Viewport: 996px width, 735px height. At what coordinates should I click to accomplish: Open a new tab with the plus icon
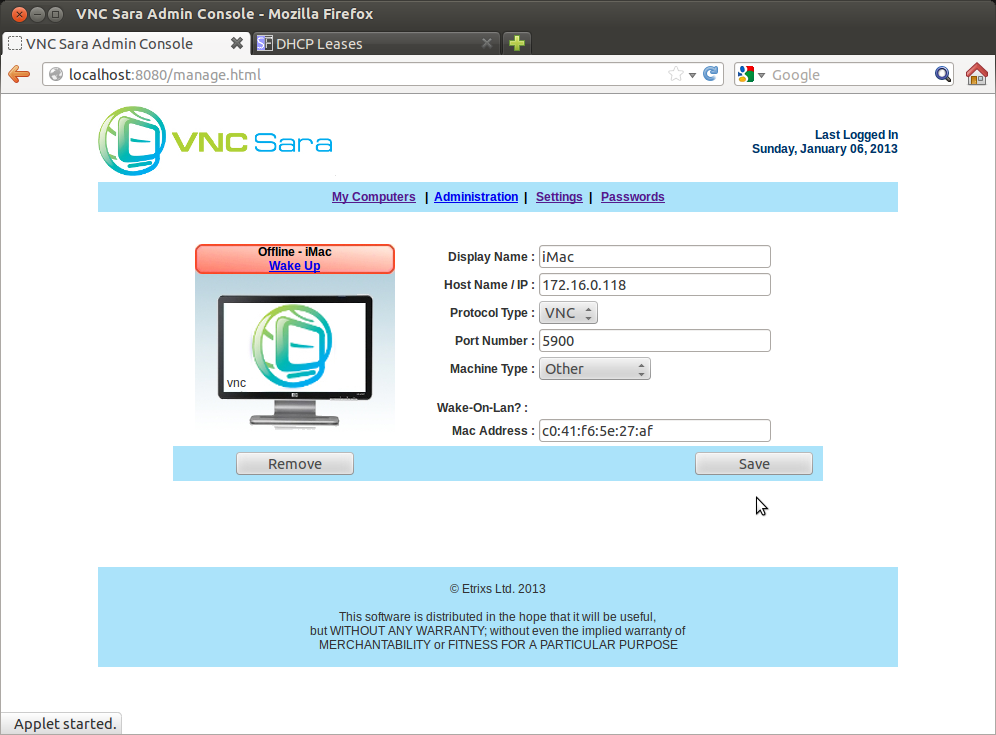(x=516, y=43)
